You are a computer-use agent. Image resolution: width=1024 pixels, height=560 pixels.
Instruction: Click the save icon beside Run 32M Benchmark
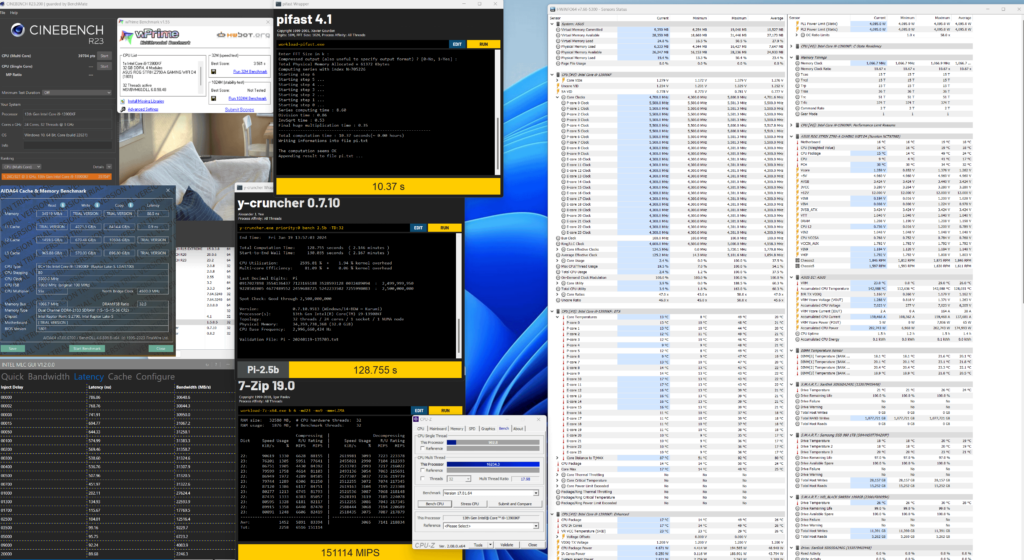coord(214,72)
